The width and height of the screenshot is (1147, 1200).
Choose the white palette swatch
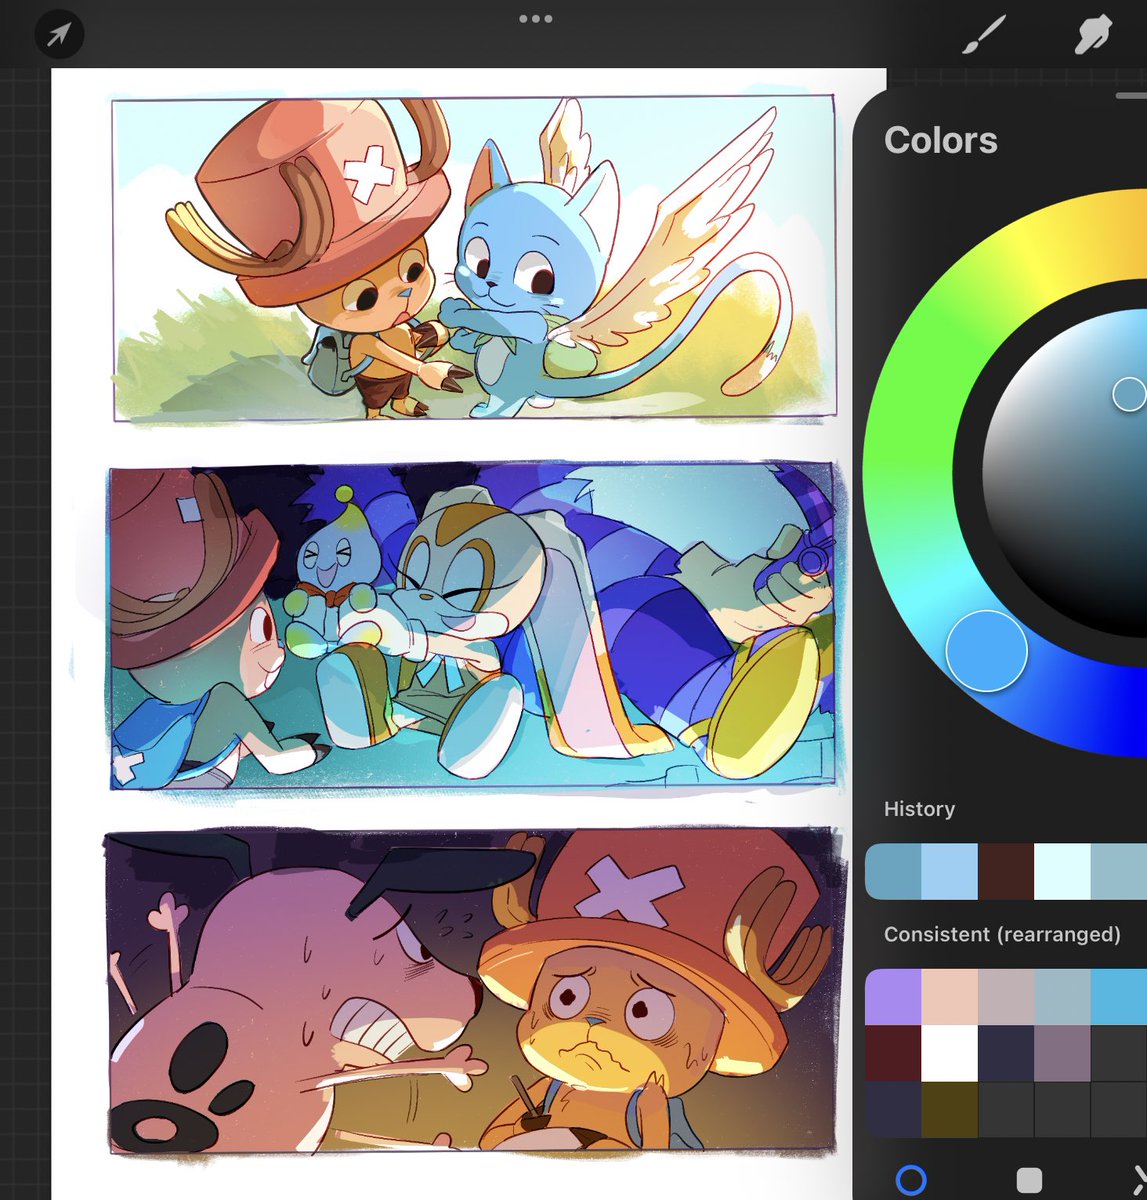(x=949, y=1053)
